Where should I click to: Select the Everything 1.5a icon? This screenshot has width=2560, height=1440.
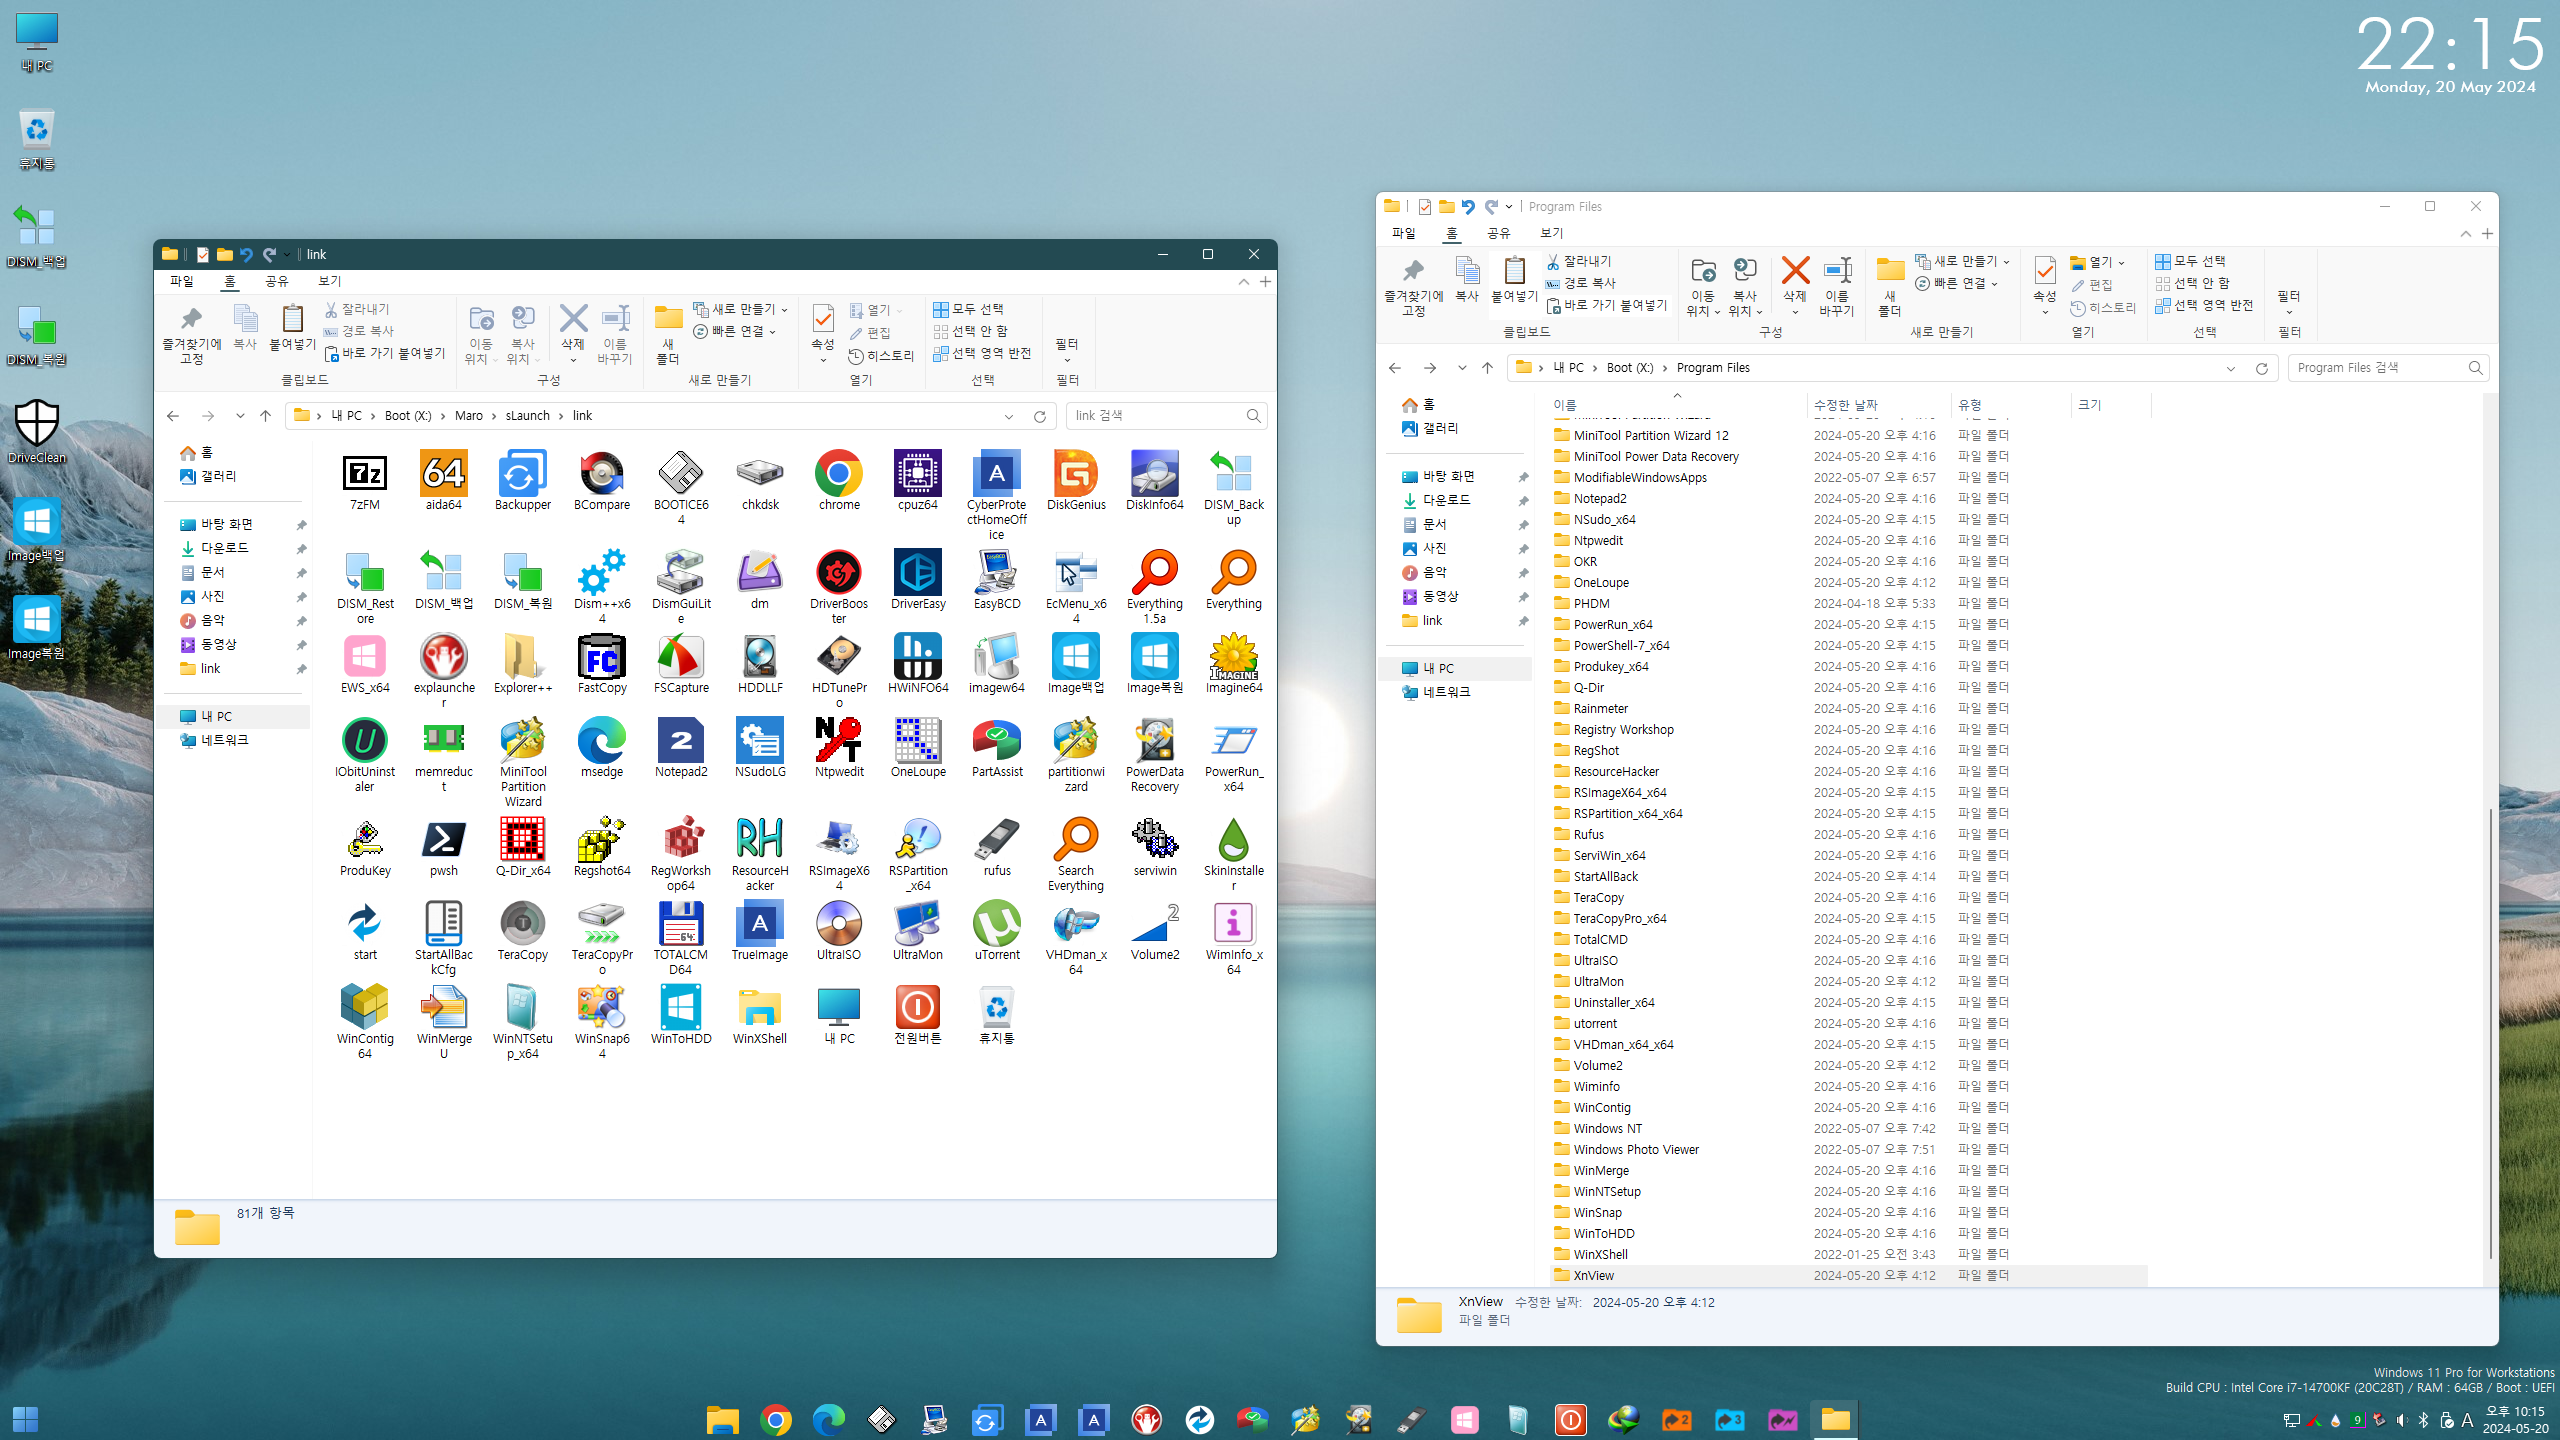(x=1155, y=572)
